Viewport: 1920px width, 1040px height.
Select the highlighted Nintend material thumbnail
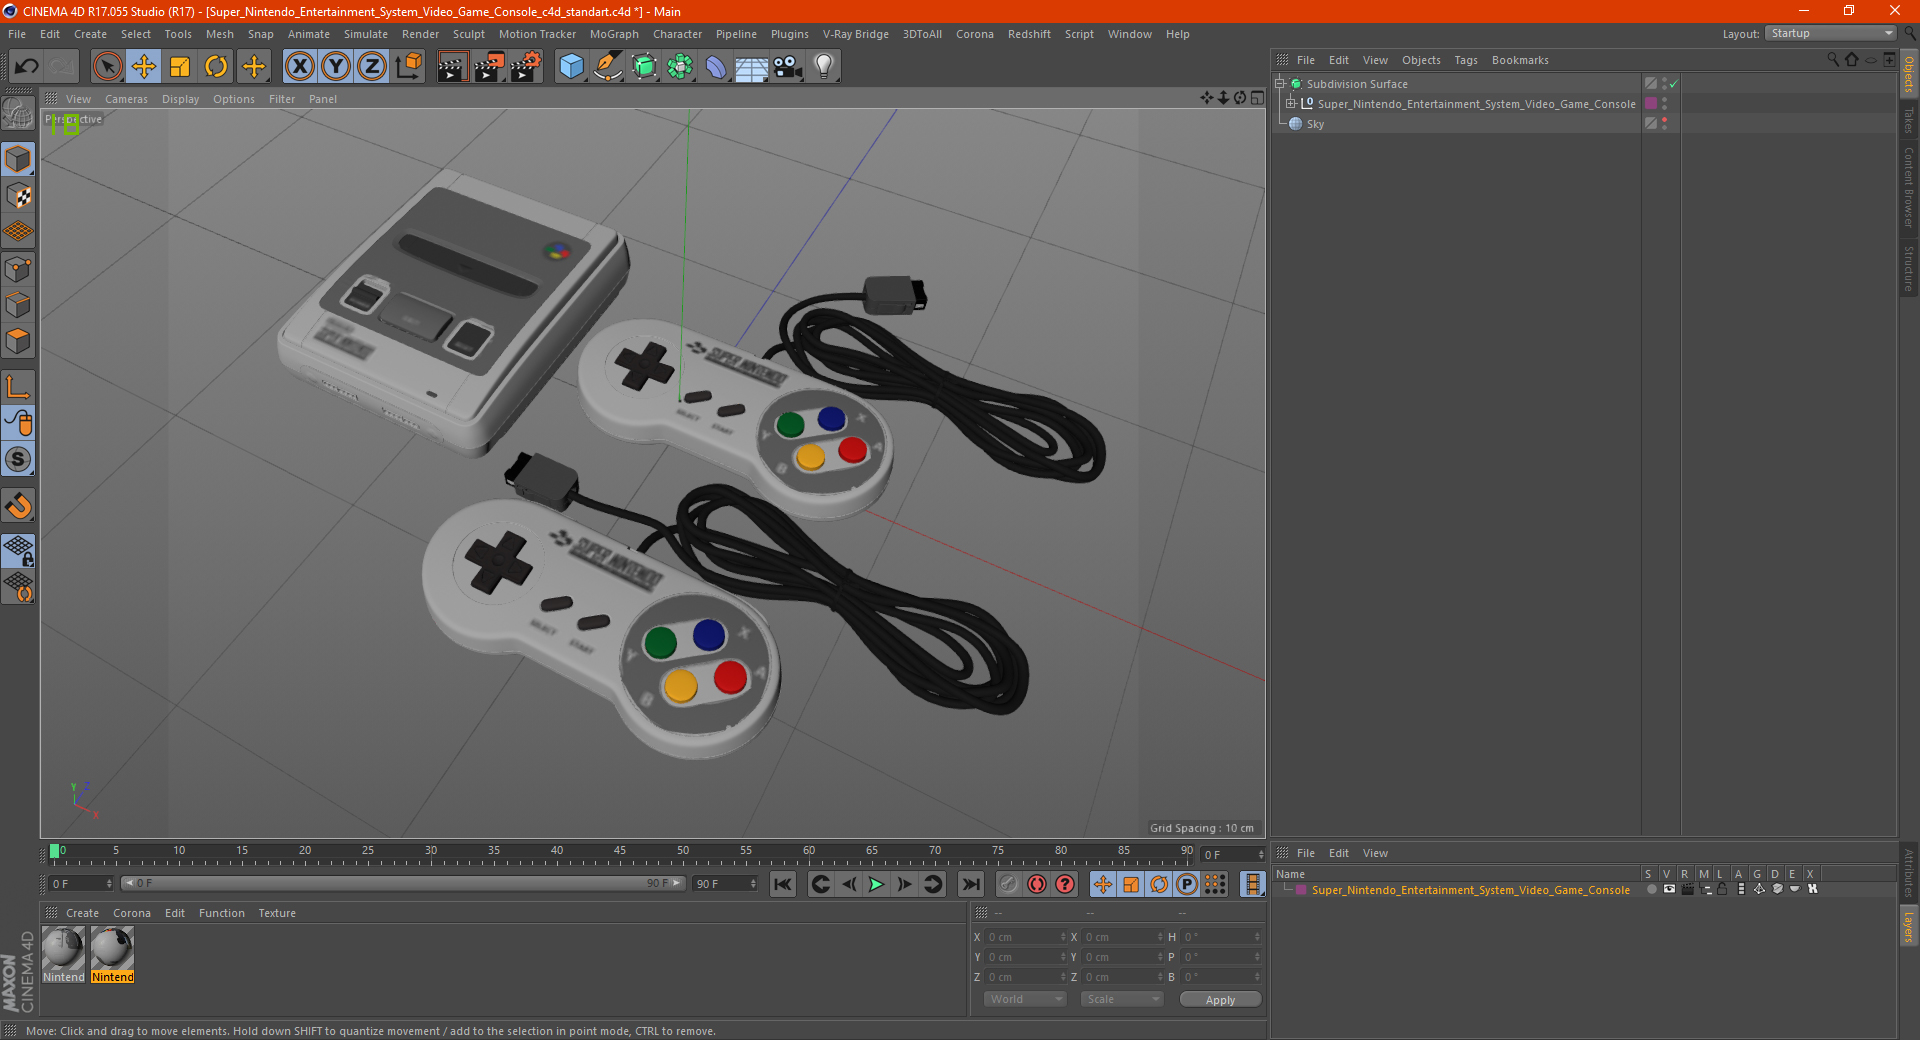(112, 955)
